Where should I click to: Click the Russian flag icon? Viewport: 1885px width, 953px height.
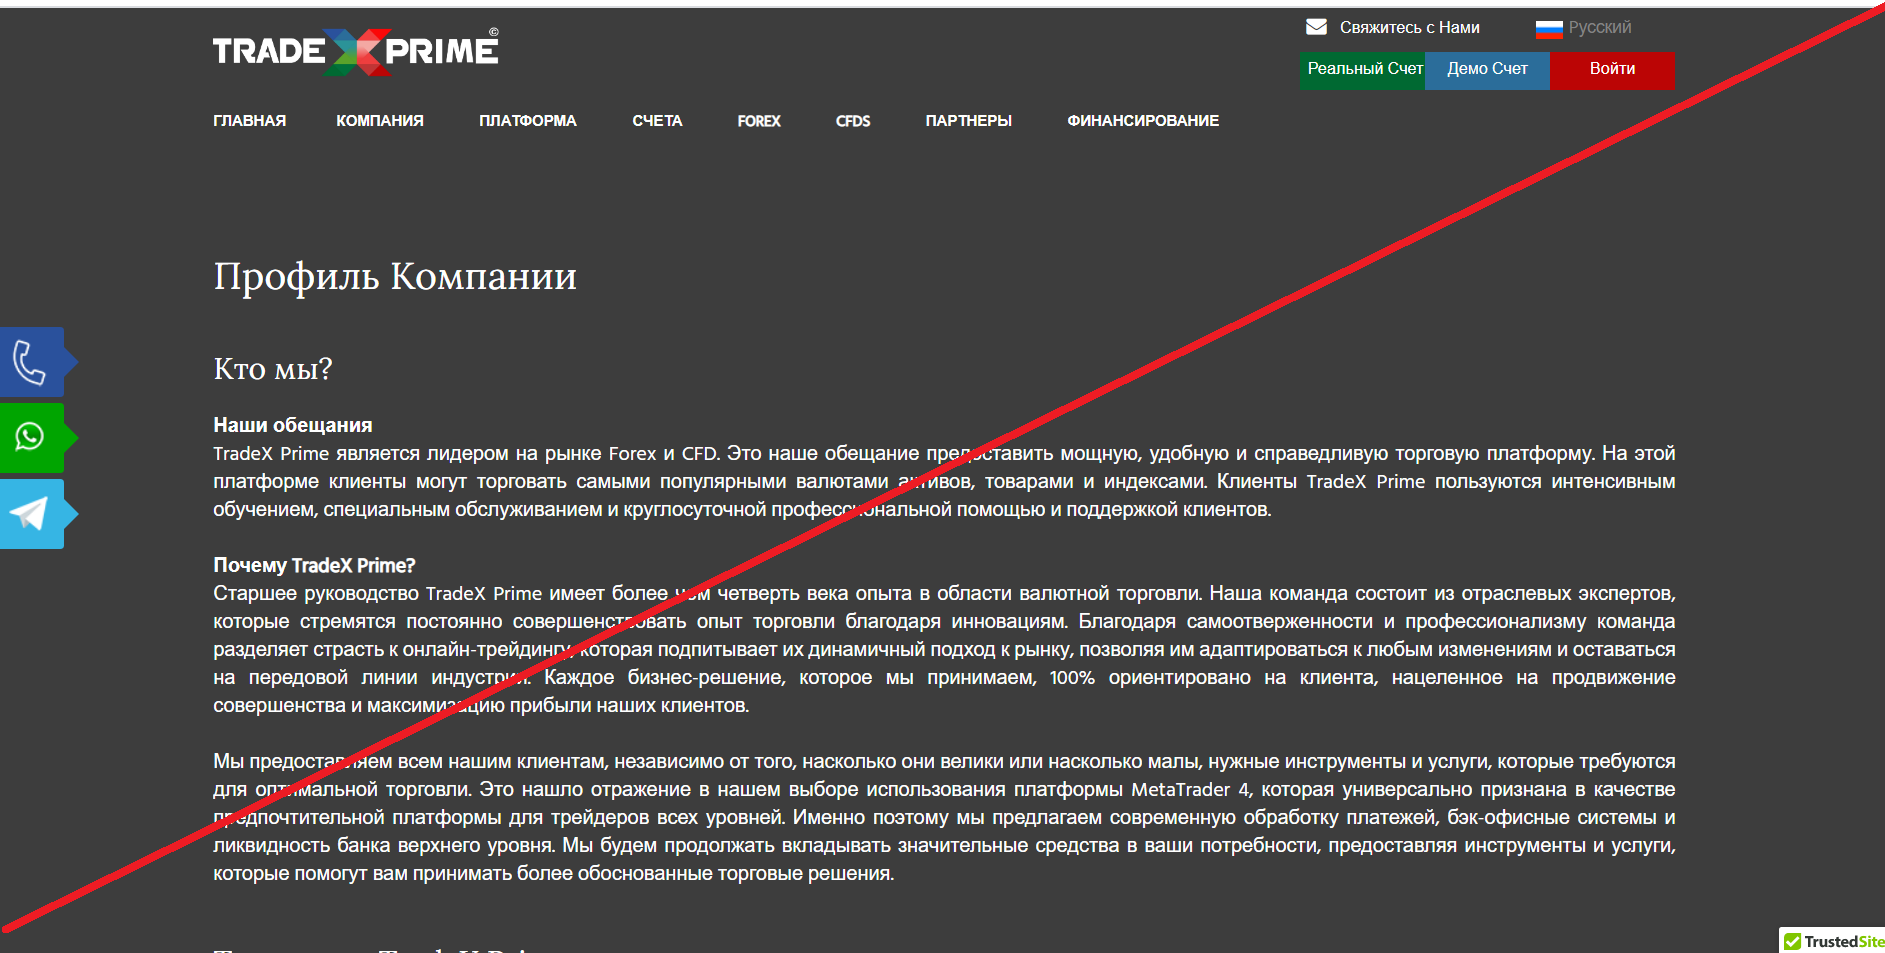pyautogui.click(x=1549, y=29)
